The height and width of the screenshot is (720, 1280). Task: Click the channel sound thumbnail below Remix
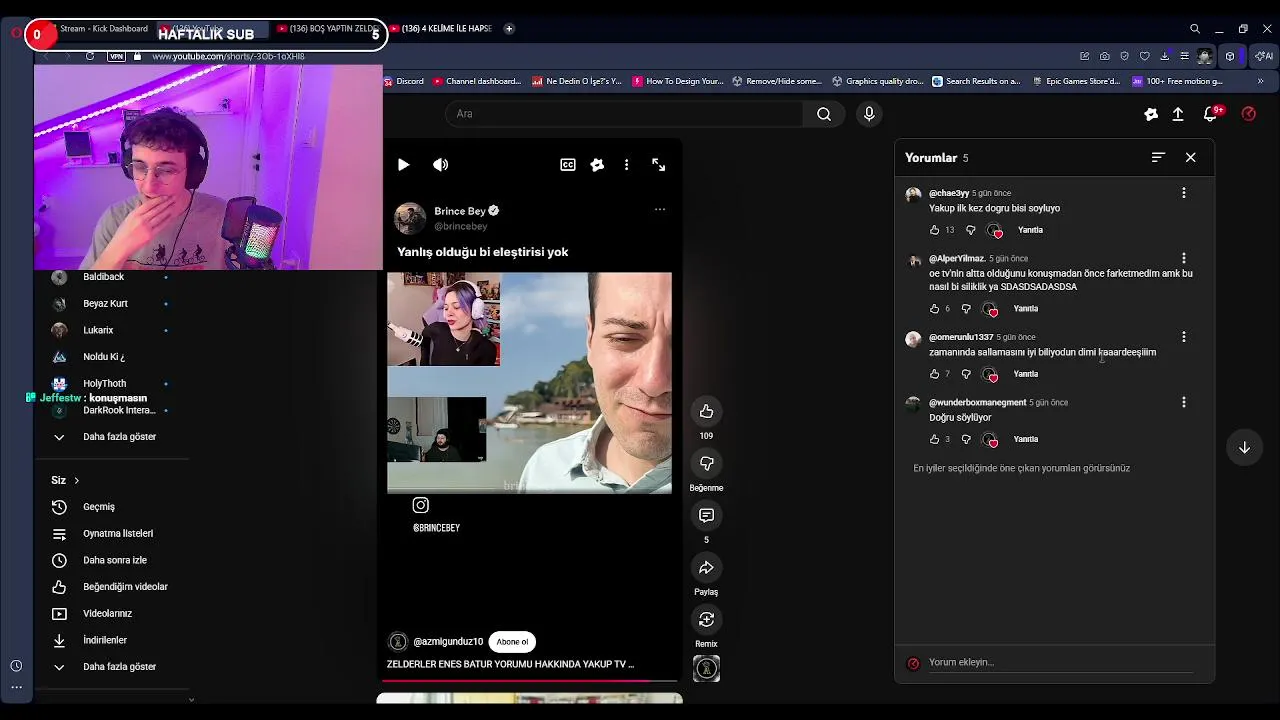point(706,668)
